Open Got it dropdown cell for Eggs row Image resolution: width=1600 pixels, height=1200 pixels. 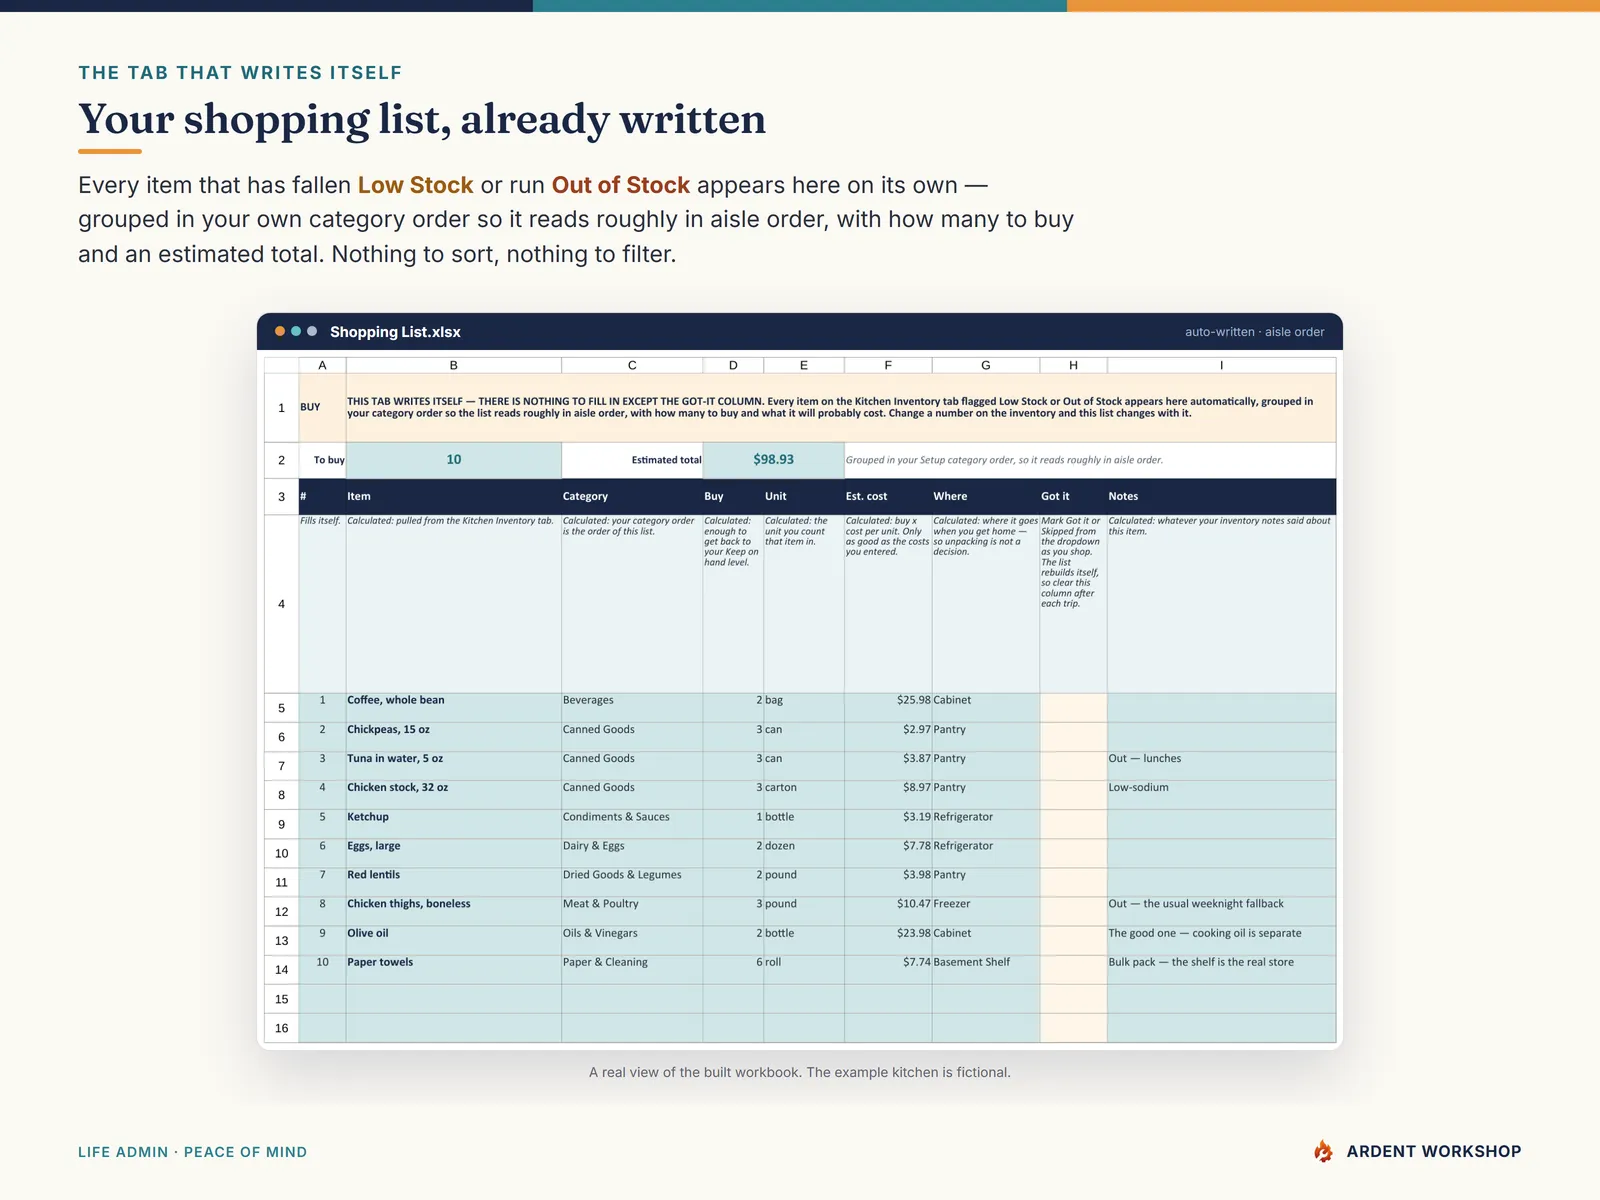[1073, 853]
